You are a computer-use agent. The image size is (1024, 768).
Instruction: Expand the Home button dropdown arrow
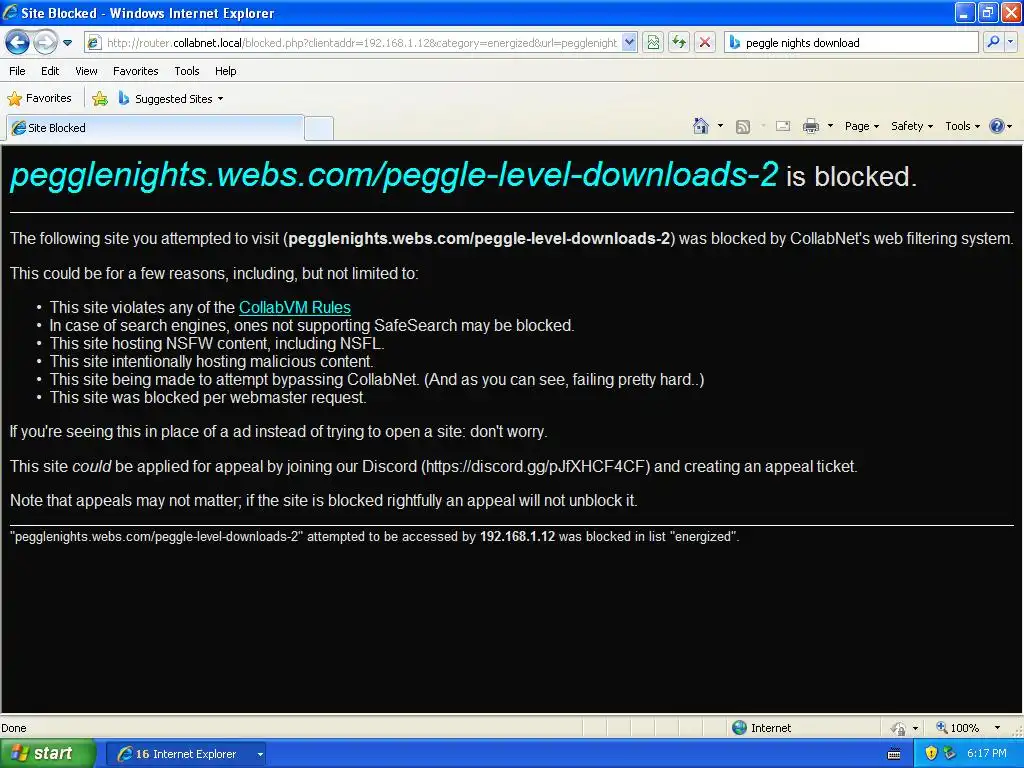click(x=720, y=126)
